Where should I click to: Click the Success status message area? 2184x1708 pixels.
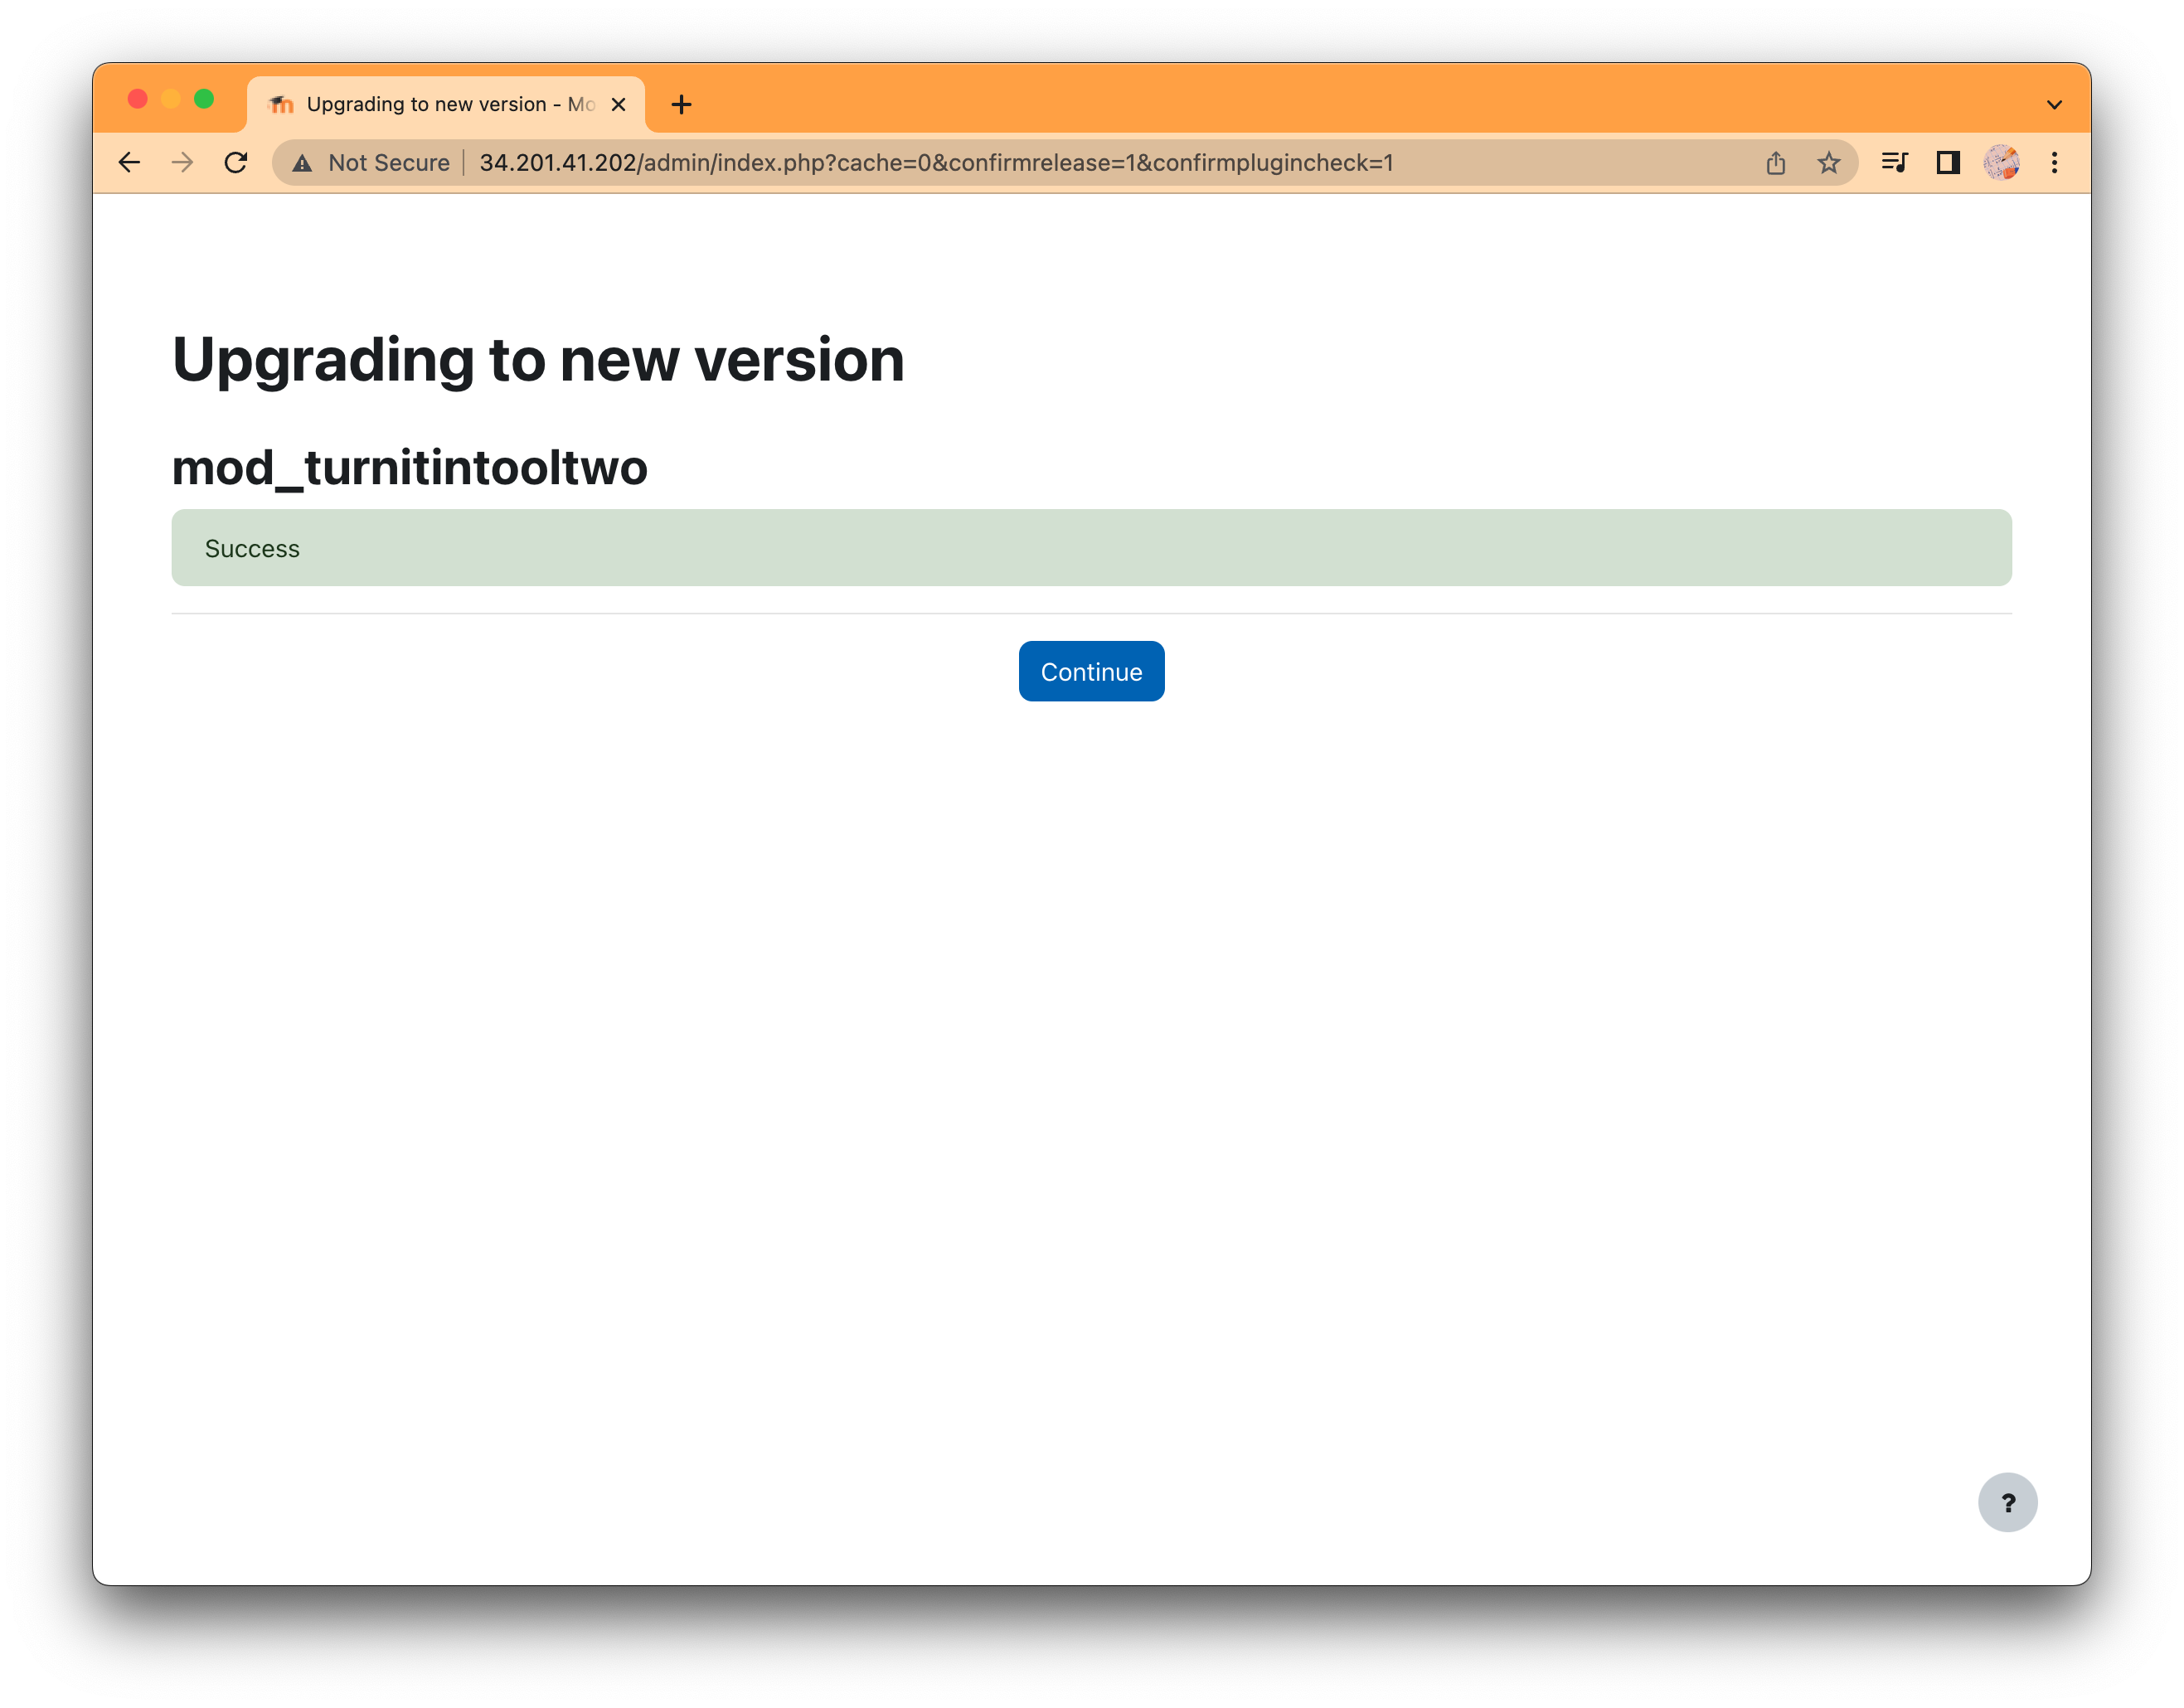1092,547
